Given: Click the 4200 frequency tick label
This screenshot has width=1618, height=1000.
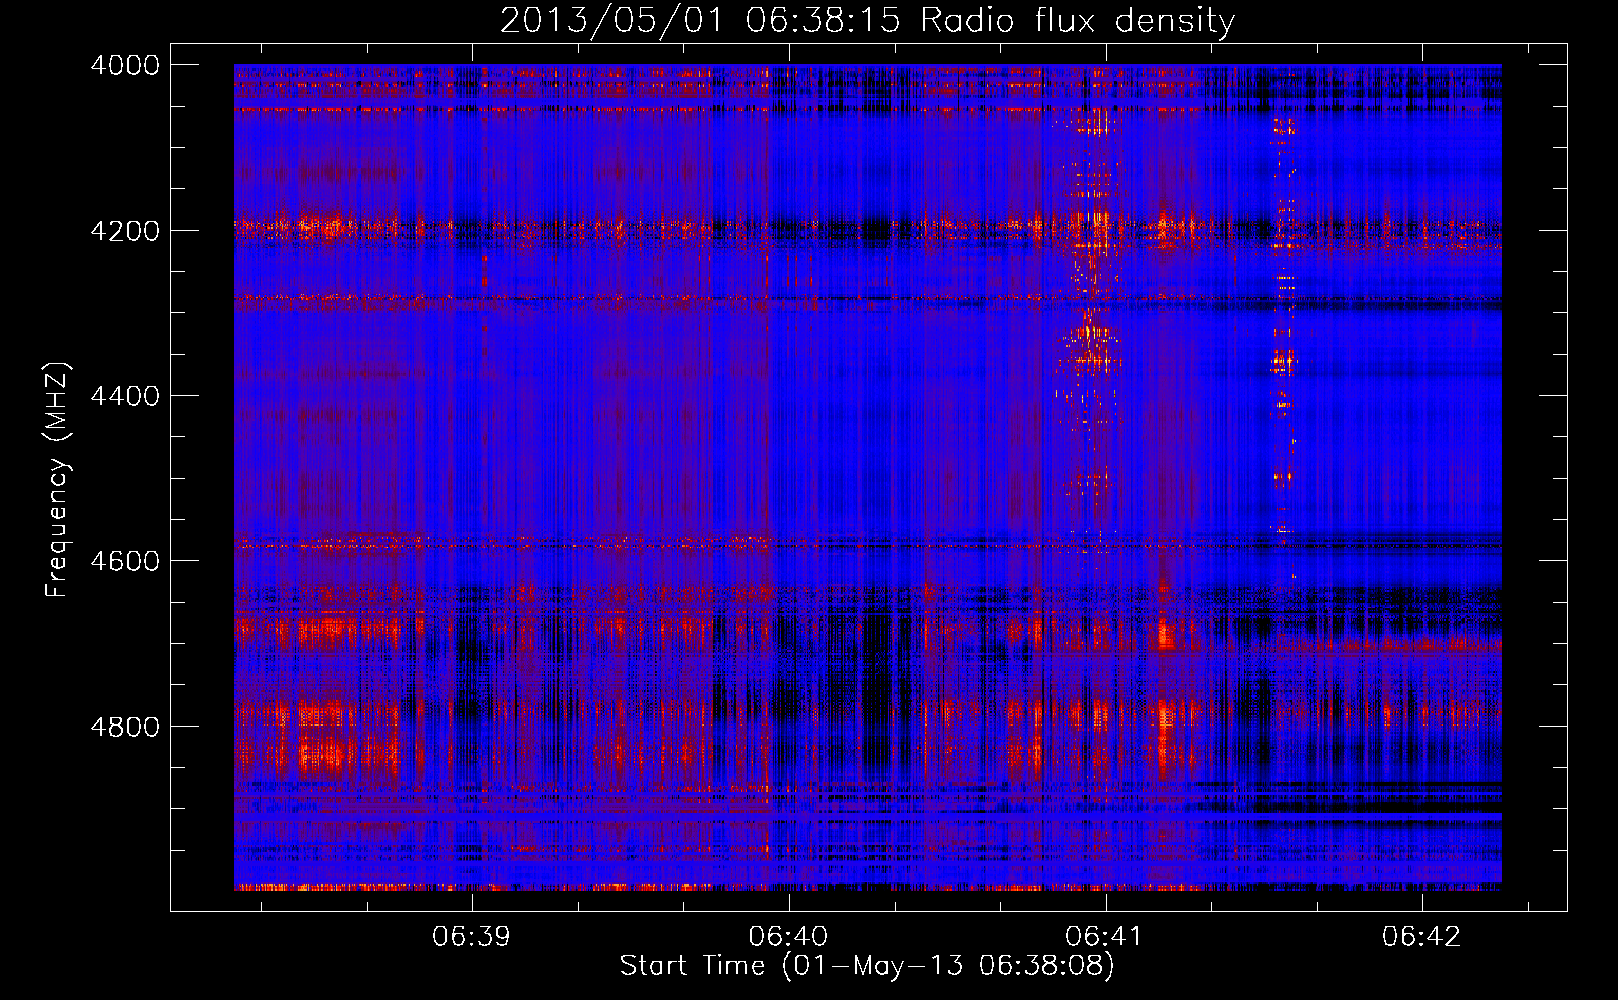Looking at the screenshot, I should pos(125,231).
